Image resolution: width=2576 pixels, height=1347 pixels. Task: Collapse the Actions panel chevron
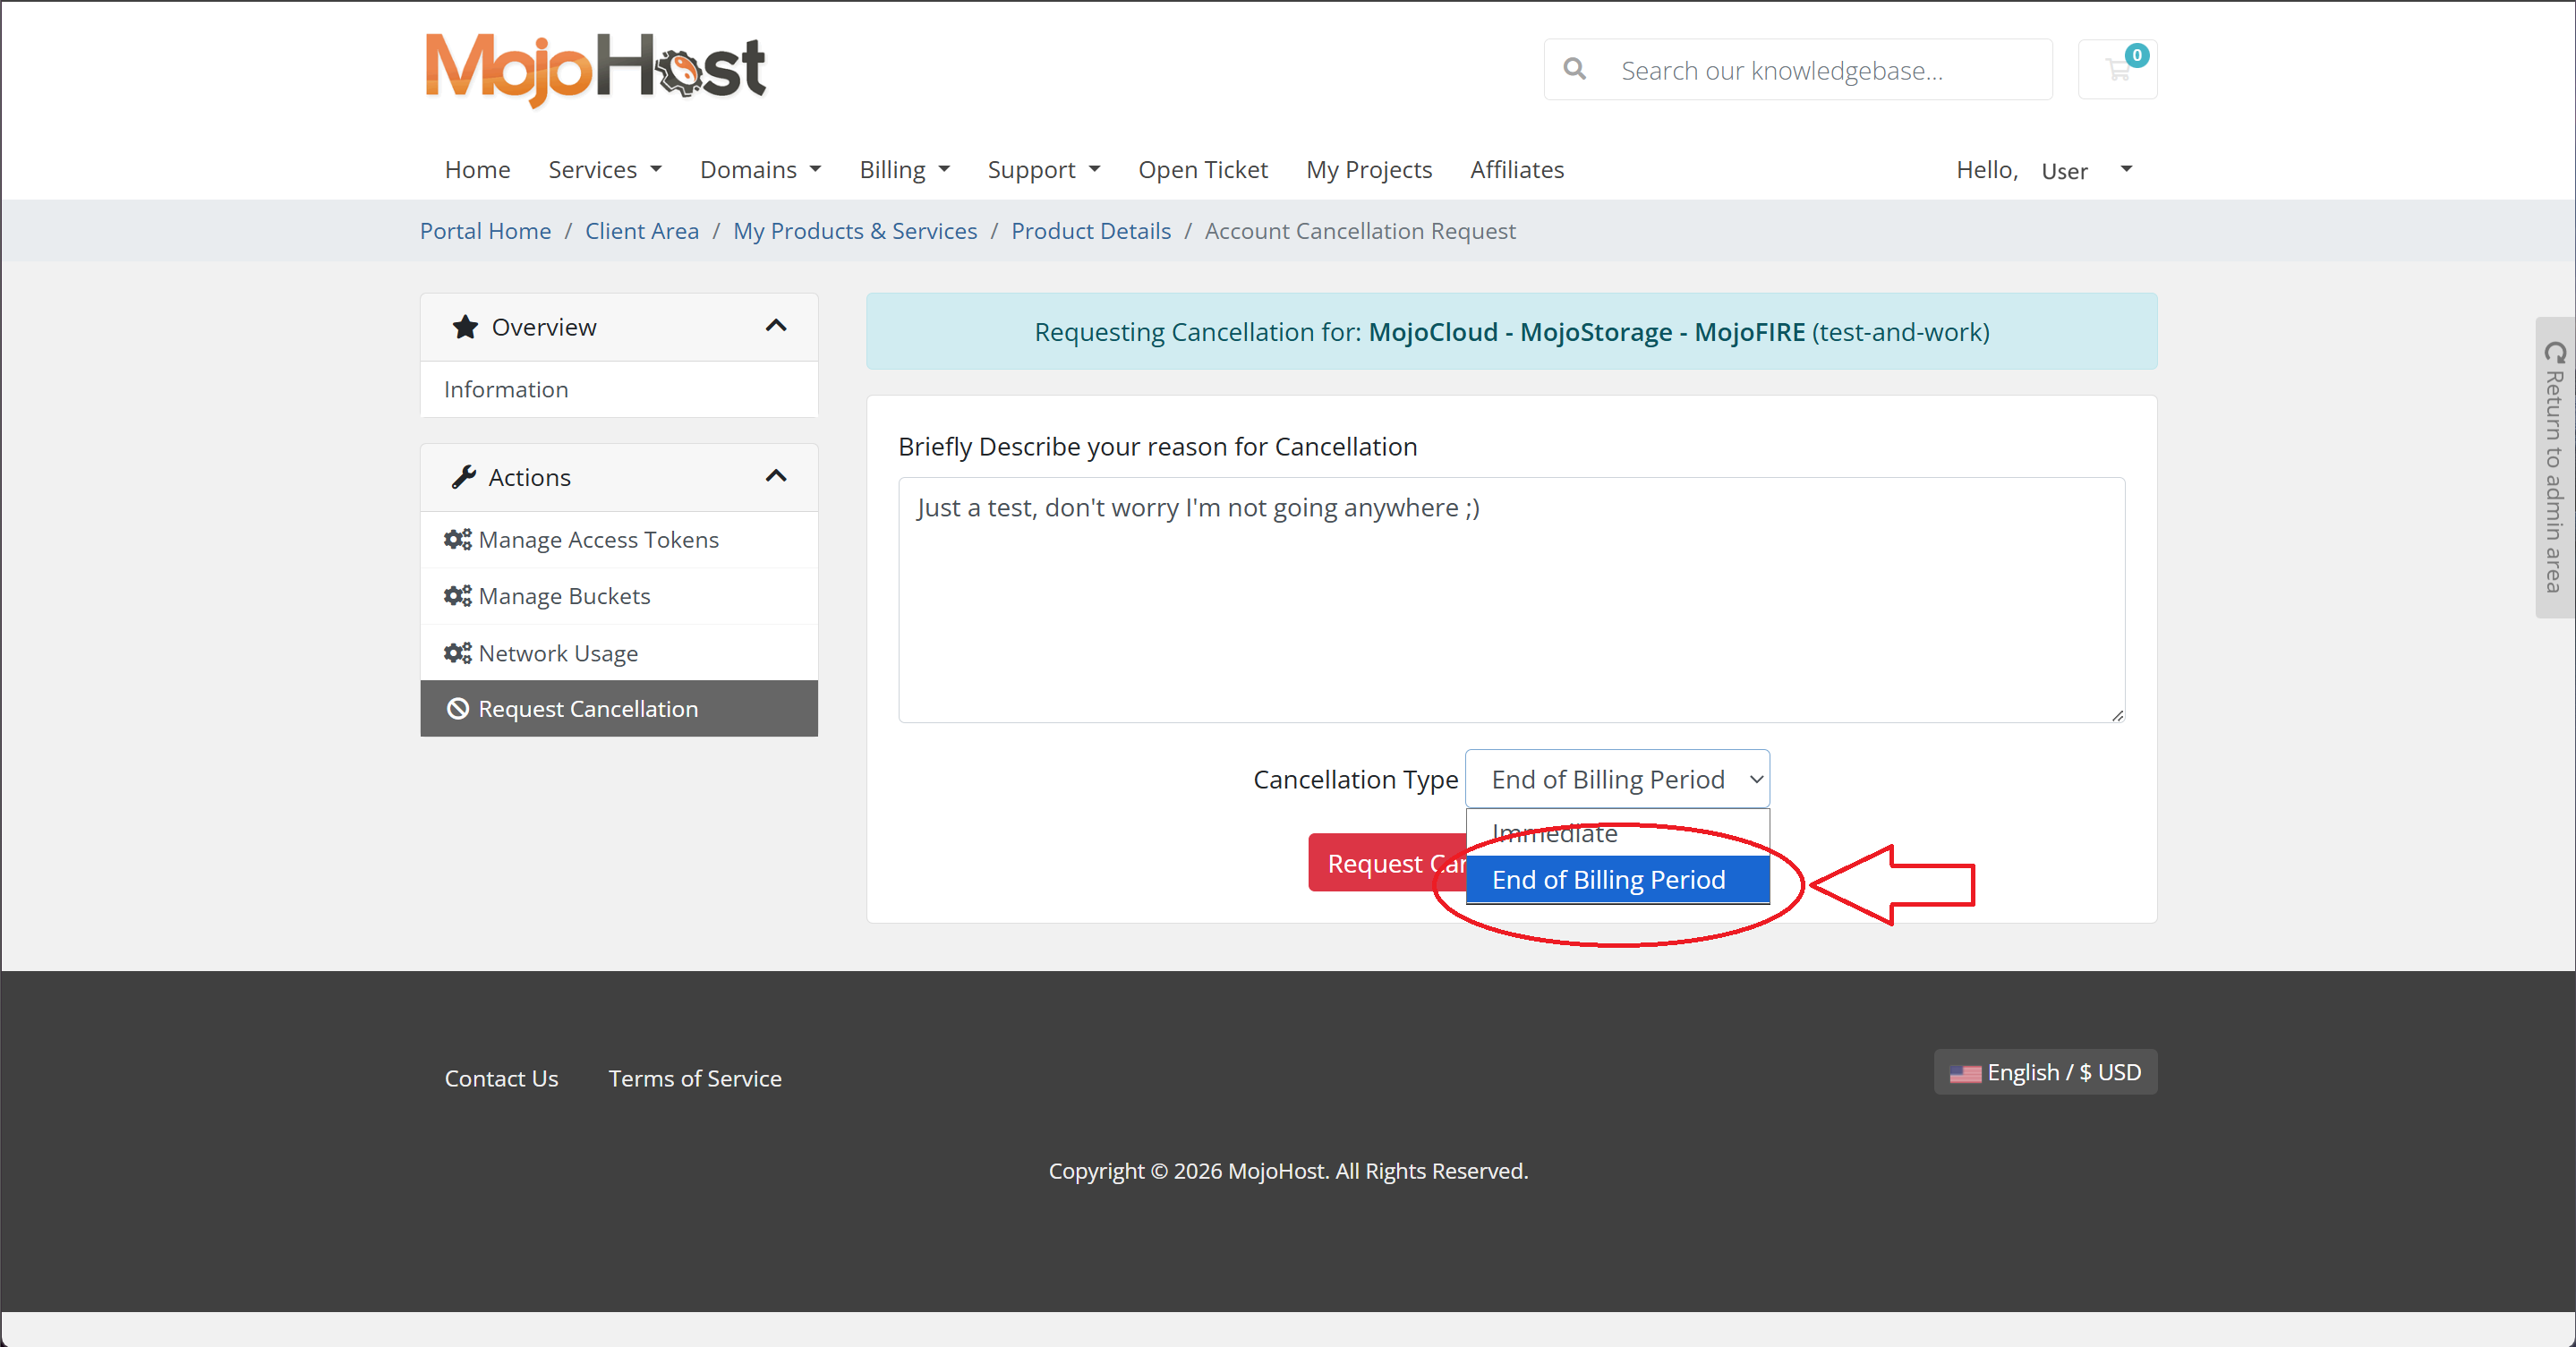776,476
